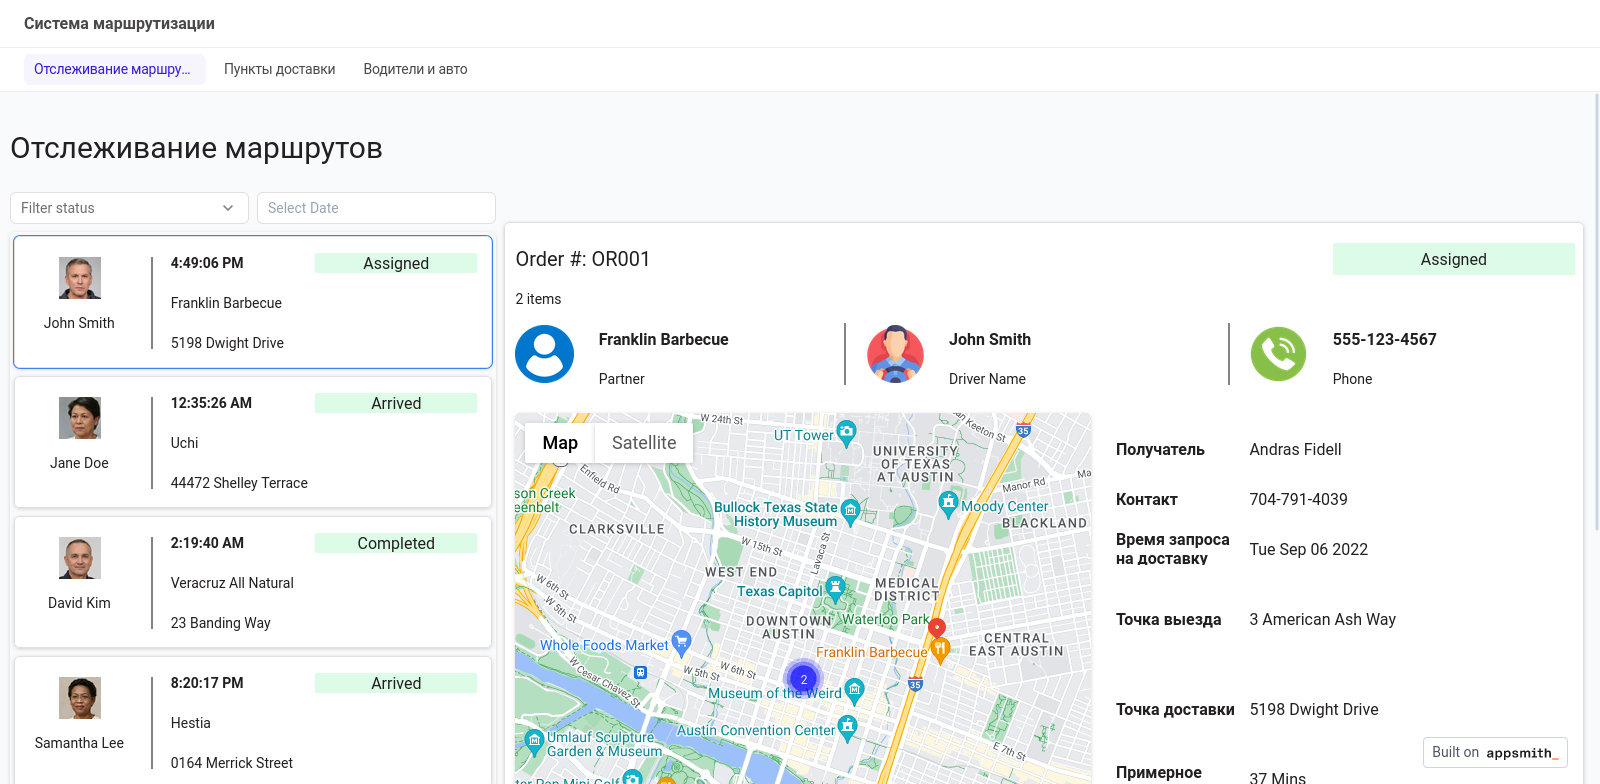Click the red destination pin on map
This screenshot has width=1600, height=784.
coord(937,628)
